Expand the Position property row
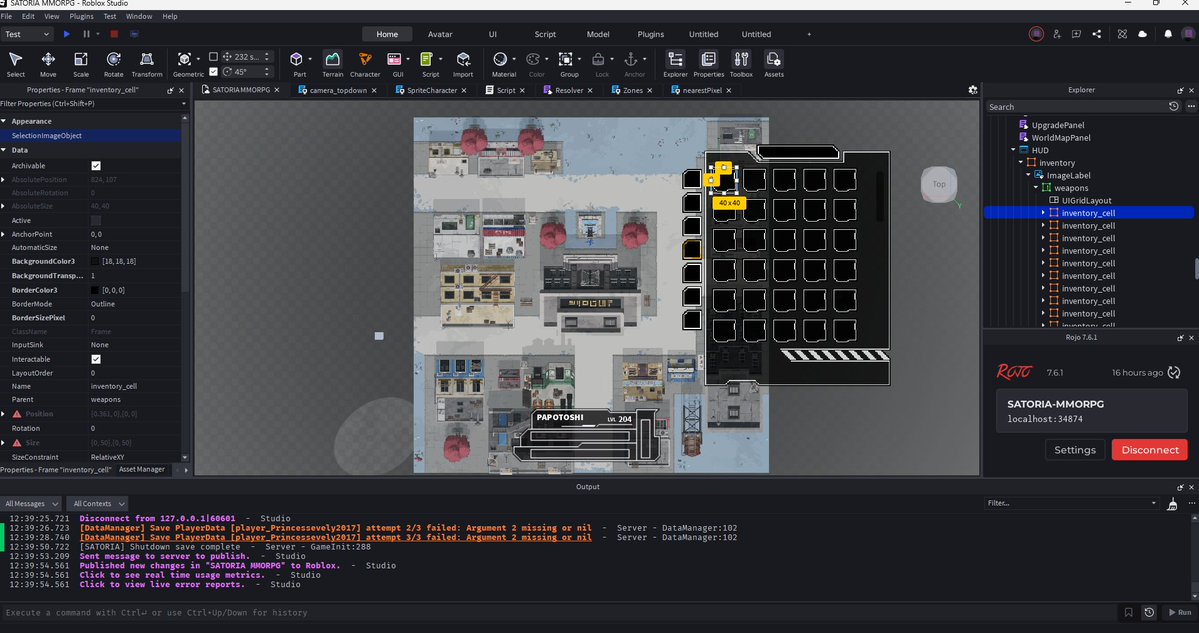Screen dimensions: 1199x633 (4, 414)
